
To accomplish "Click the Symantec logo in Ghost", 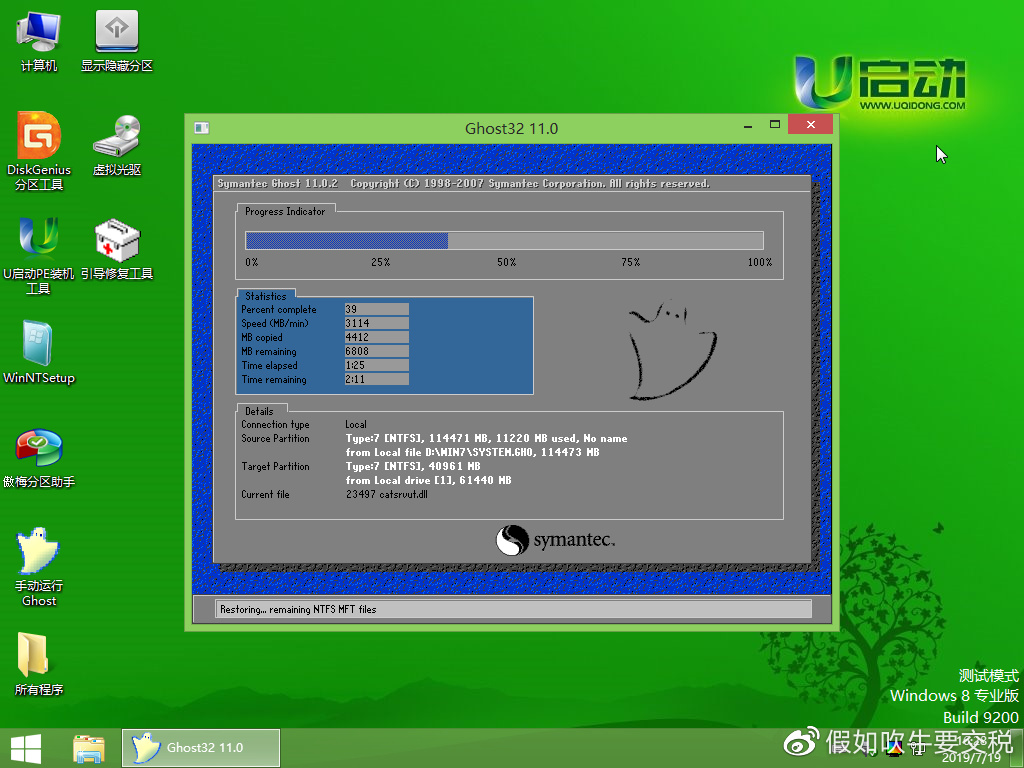I will click(x=556, y=541).
